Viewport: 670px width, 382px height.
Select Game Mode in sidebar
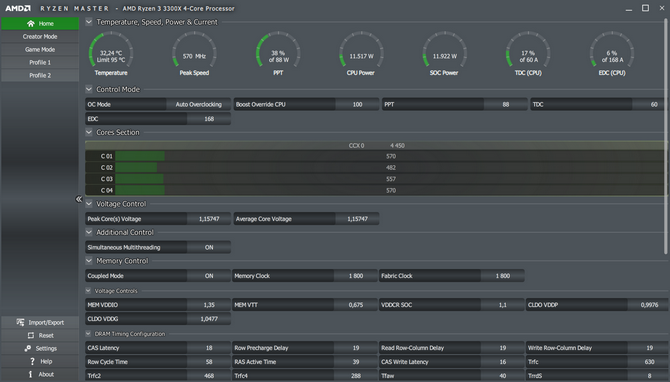click(40, 50)
